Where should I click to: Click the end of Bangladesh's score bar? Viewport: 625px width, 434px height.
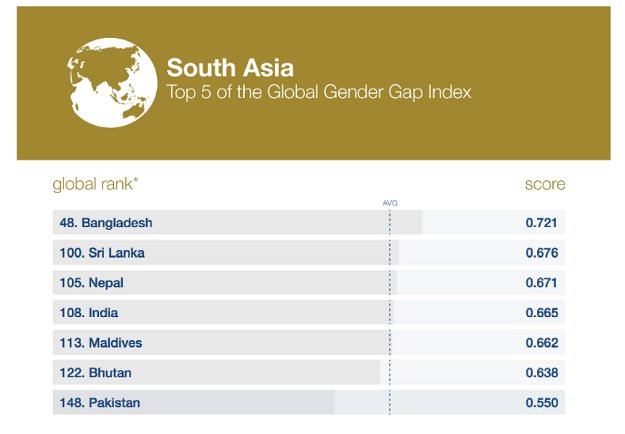coord(421,222)
